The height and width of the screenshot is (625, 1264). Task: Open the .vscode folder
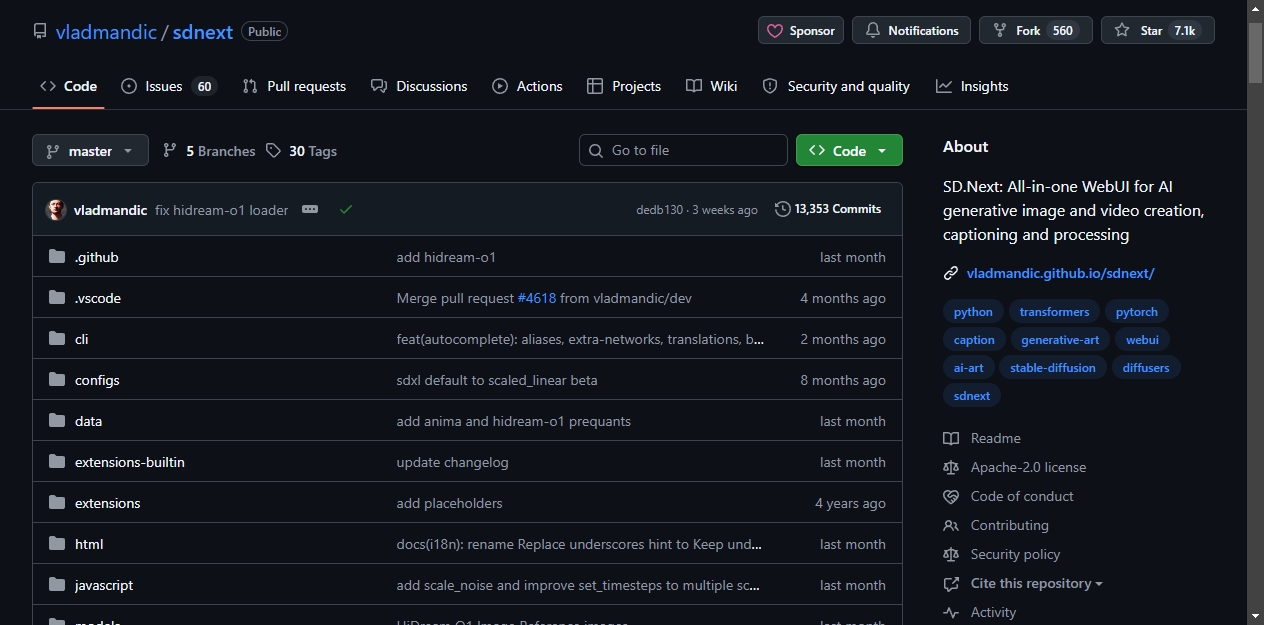click(x=98, y=298)
